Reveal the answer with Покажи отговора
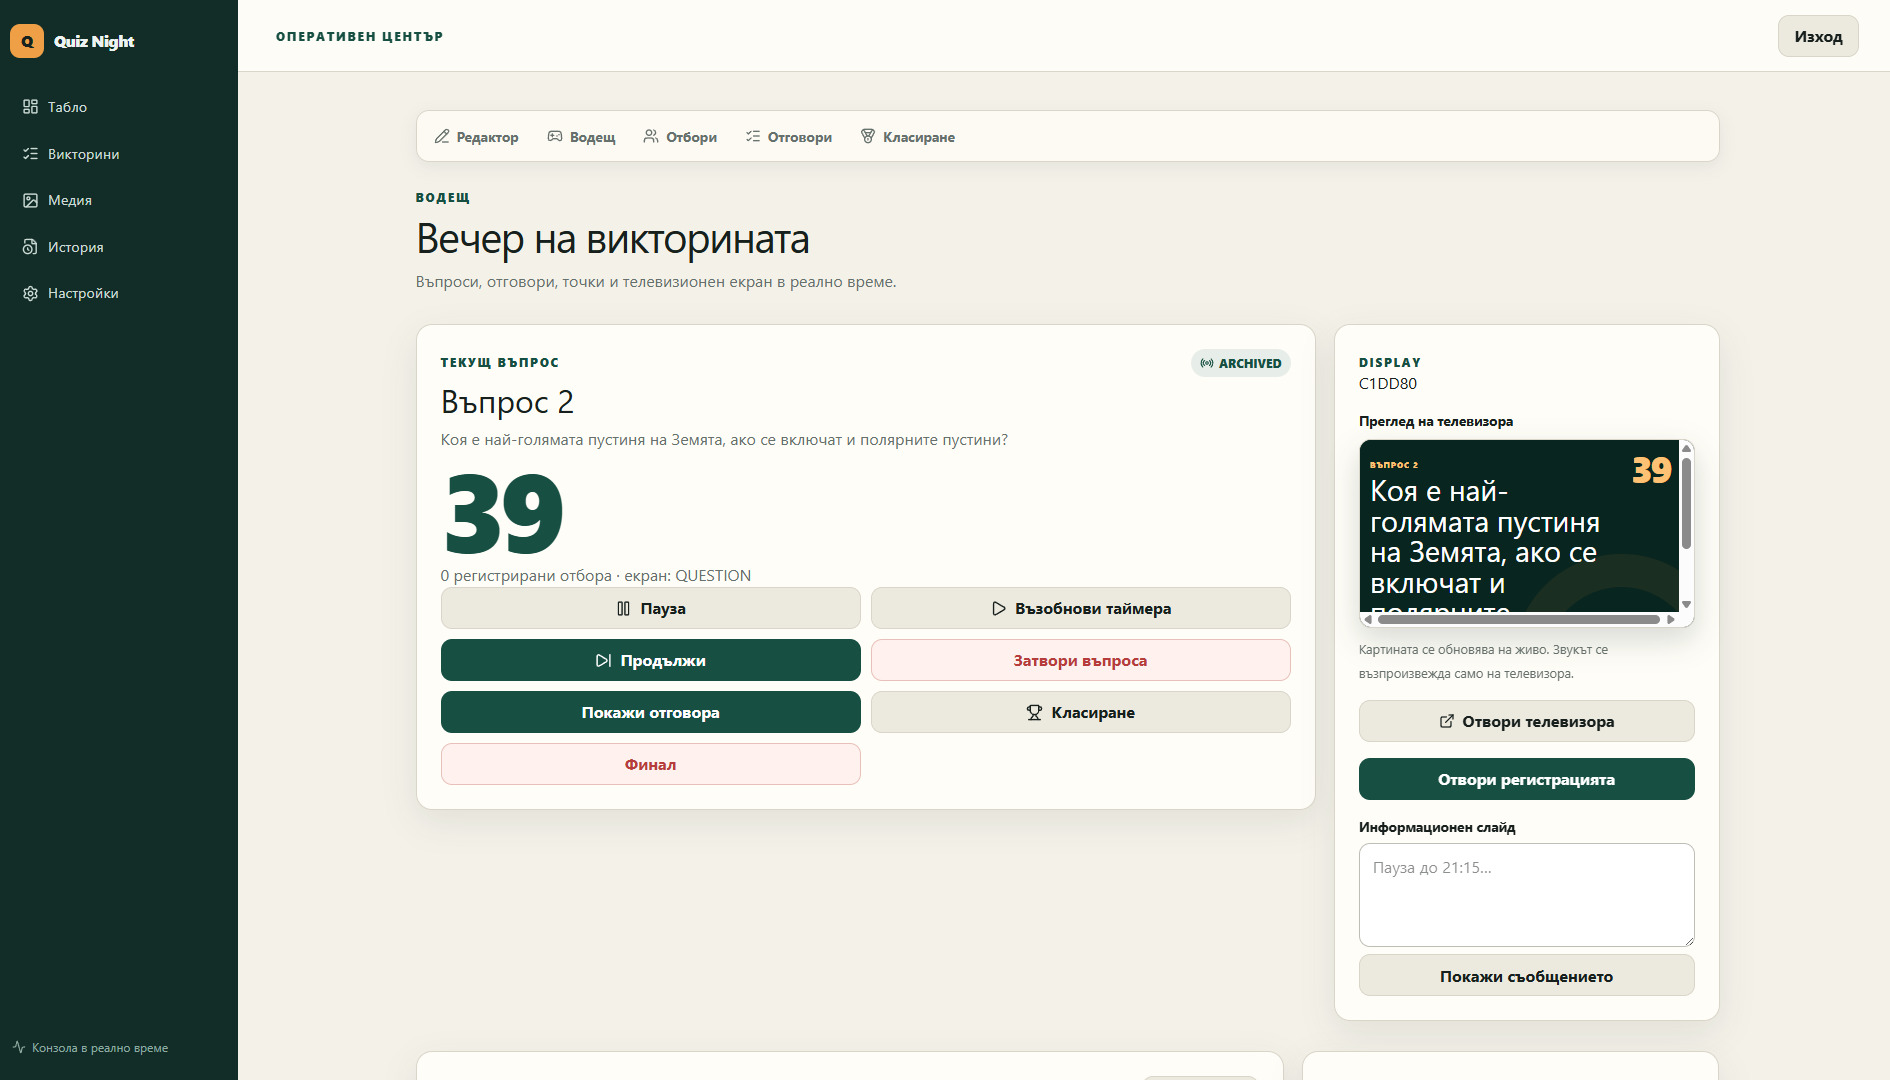The width and height of the screenshot is (1890, 1080). (651, 712)
